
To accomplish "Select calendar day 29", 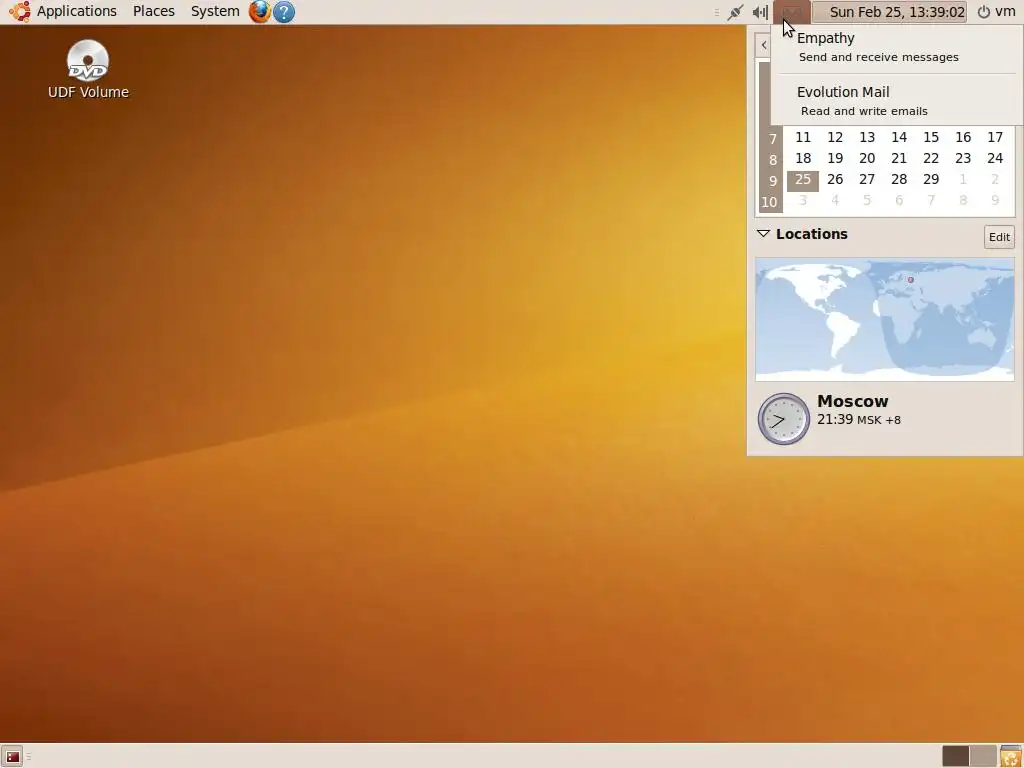I will tap(931, 179).
